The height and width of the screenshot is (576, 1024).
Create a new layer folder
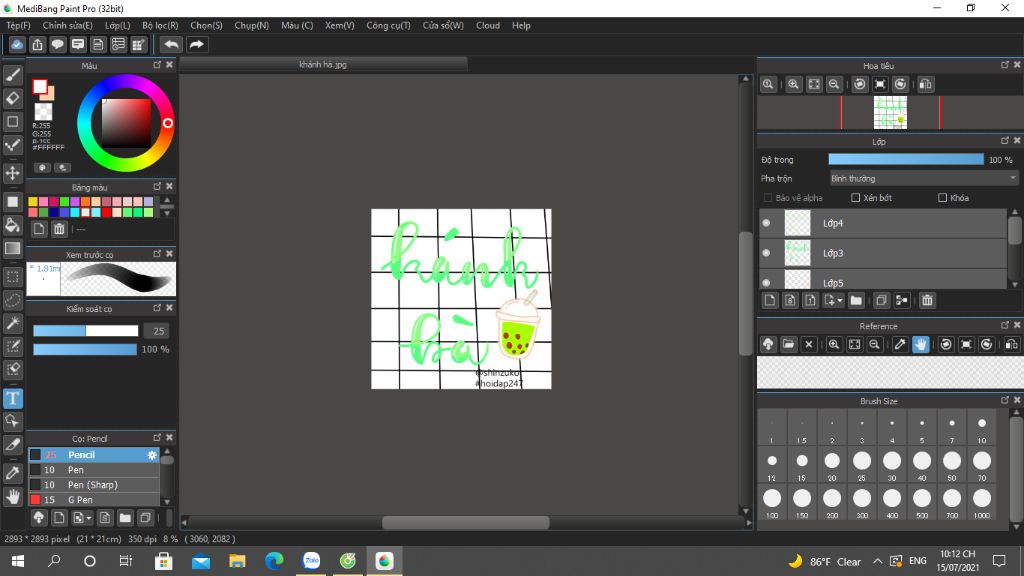856,300
